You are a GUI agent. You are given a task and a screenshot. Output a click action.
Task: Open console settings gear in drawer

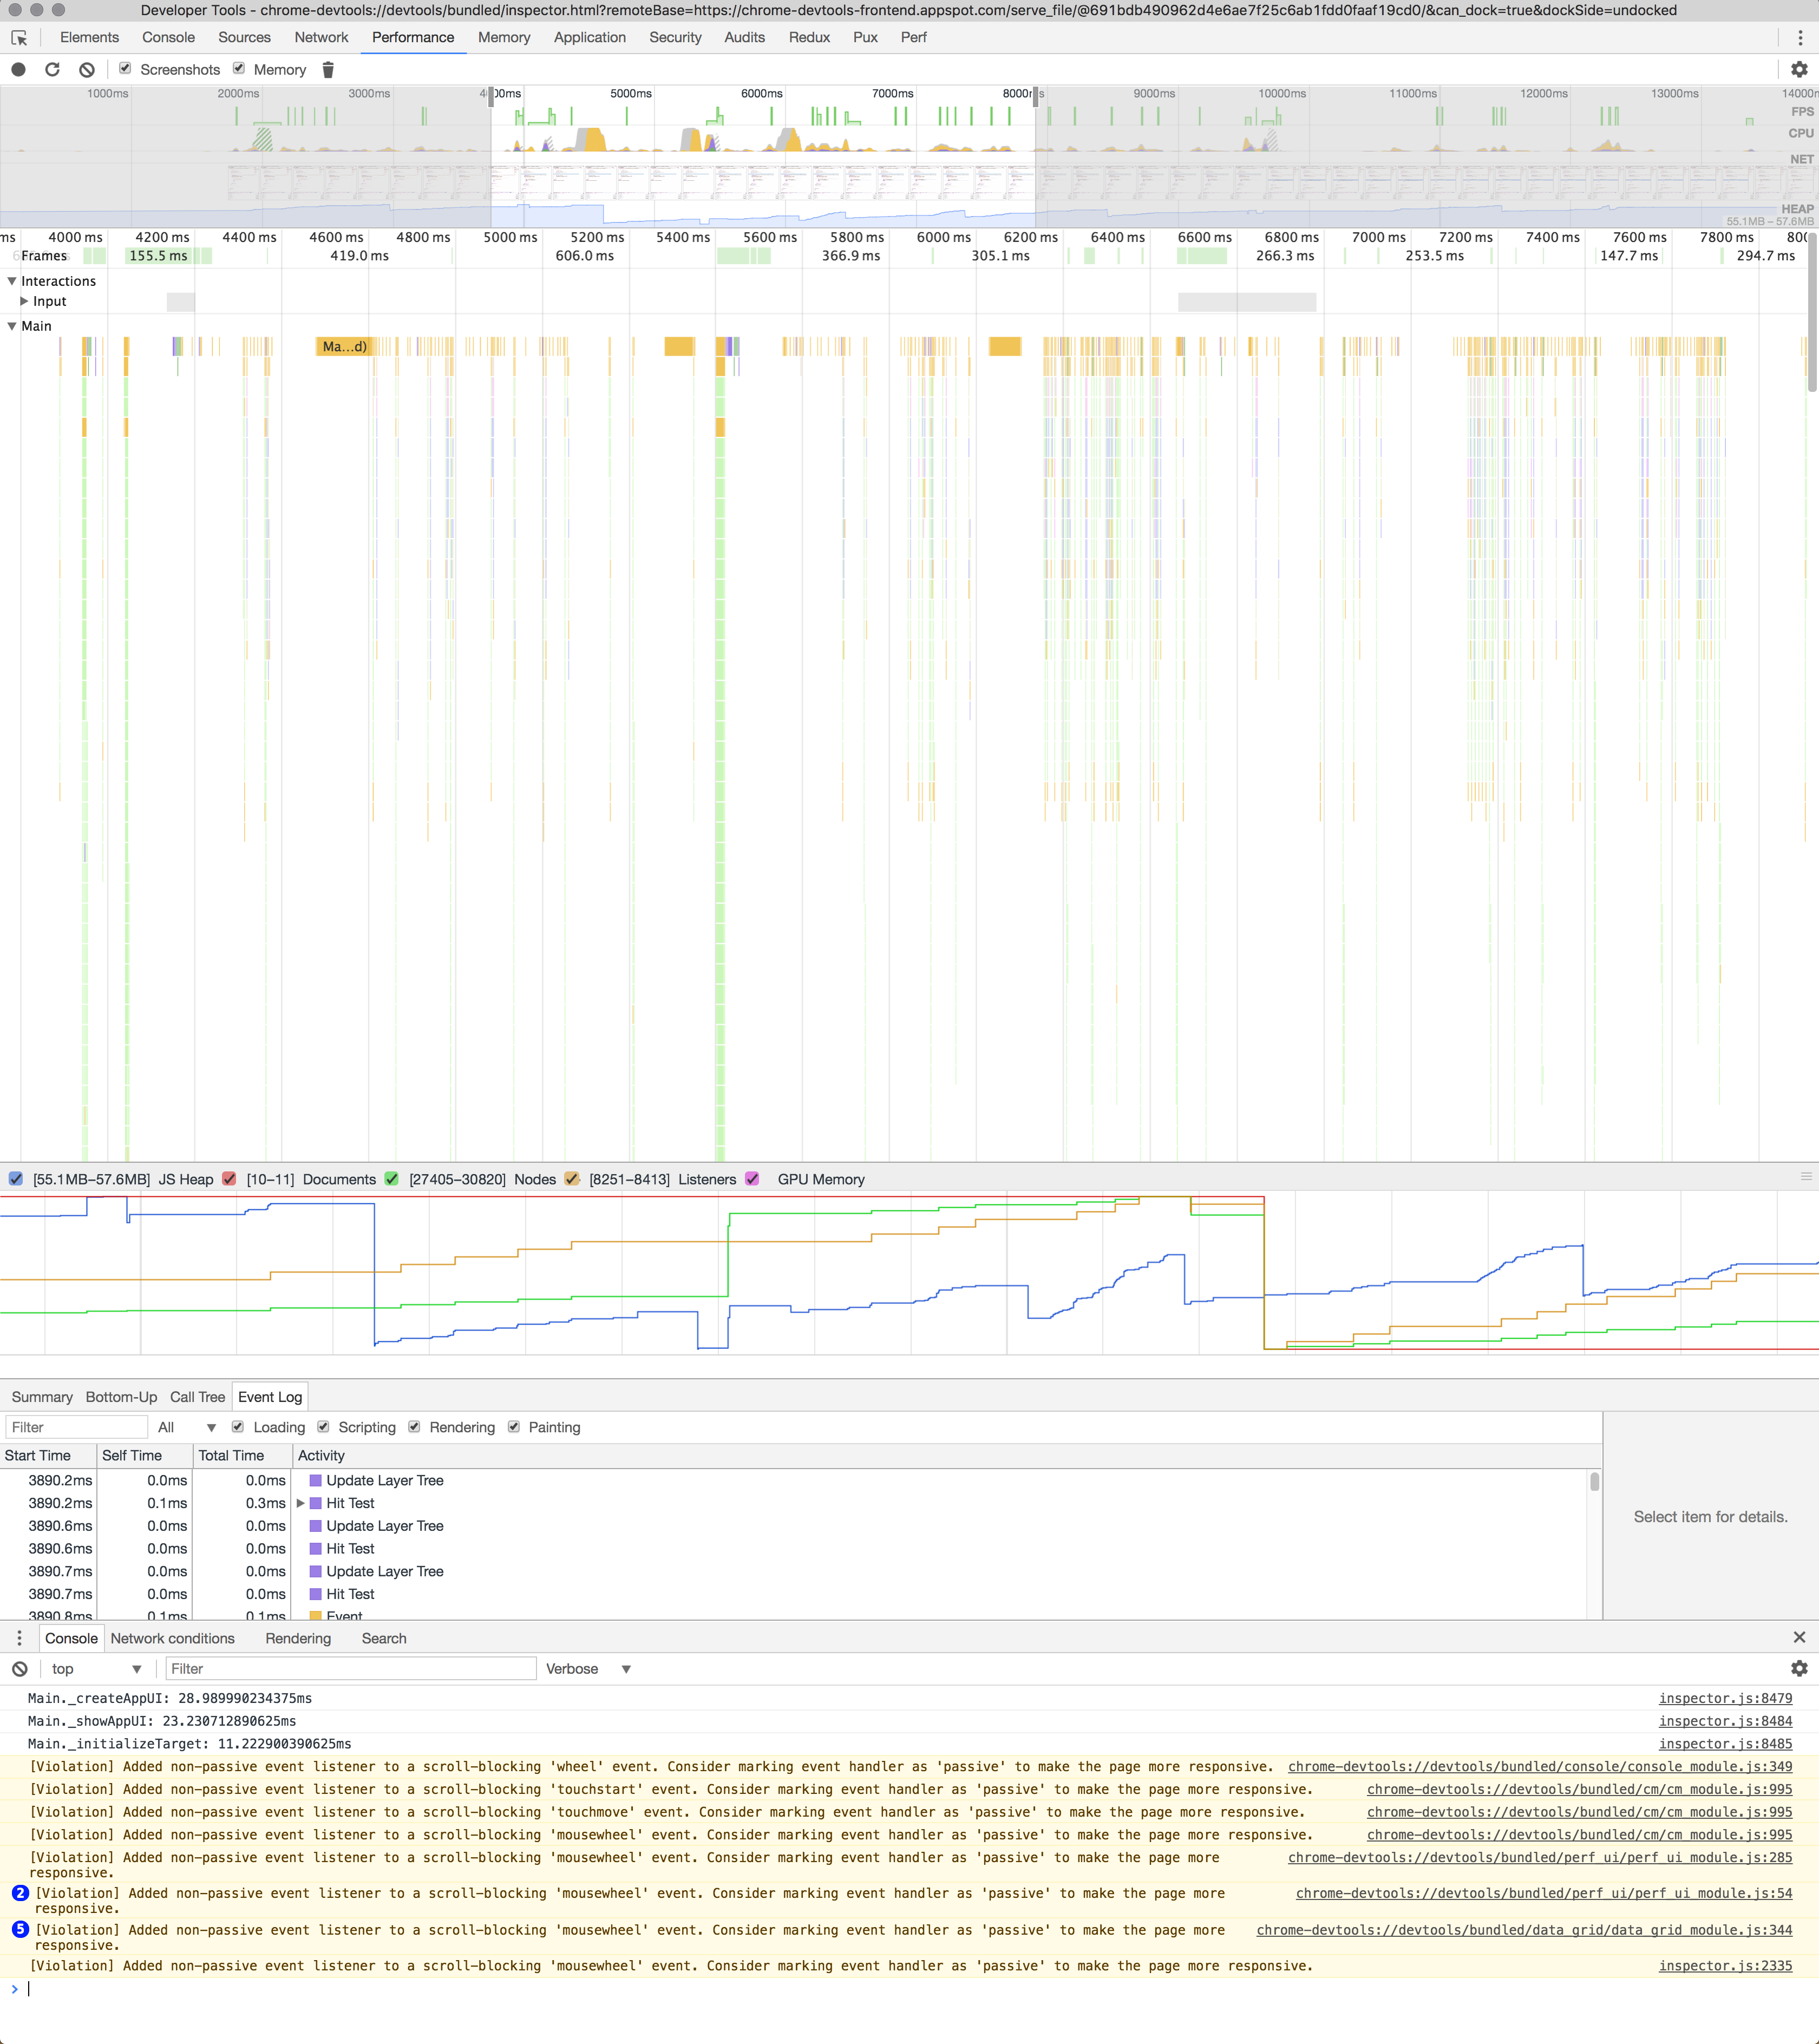pyautogui.click(x=1799, y=1668)
